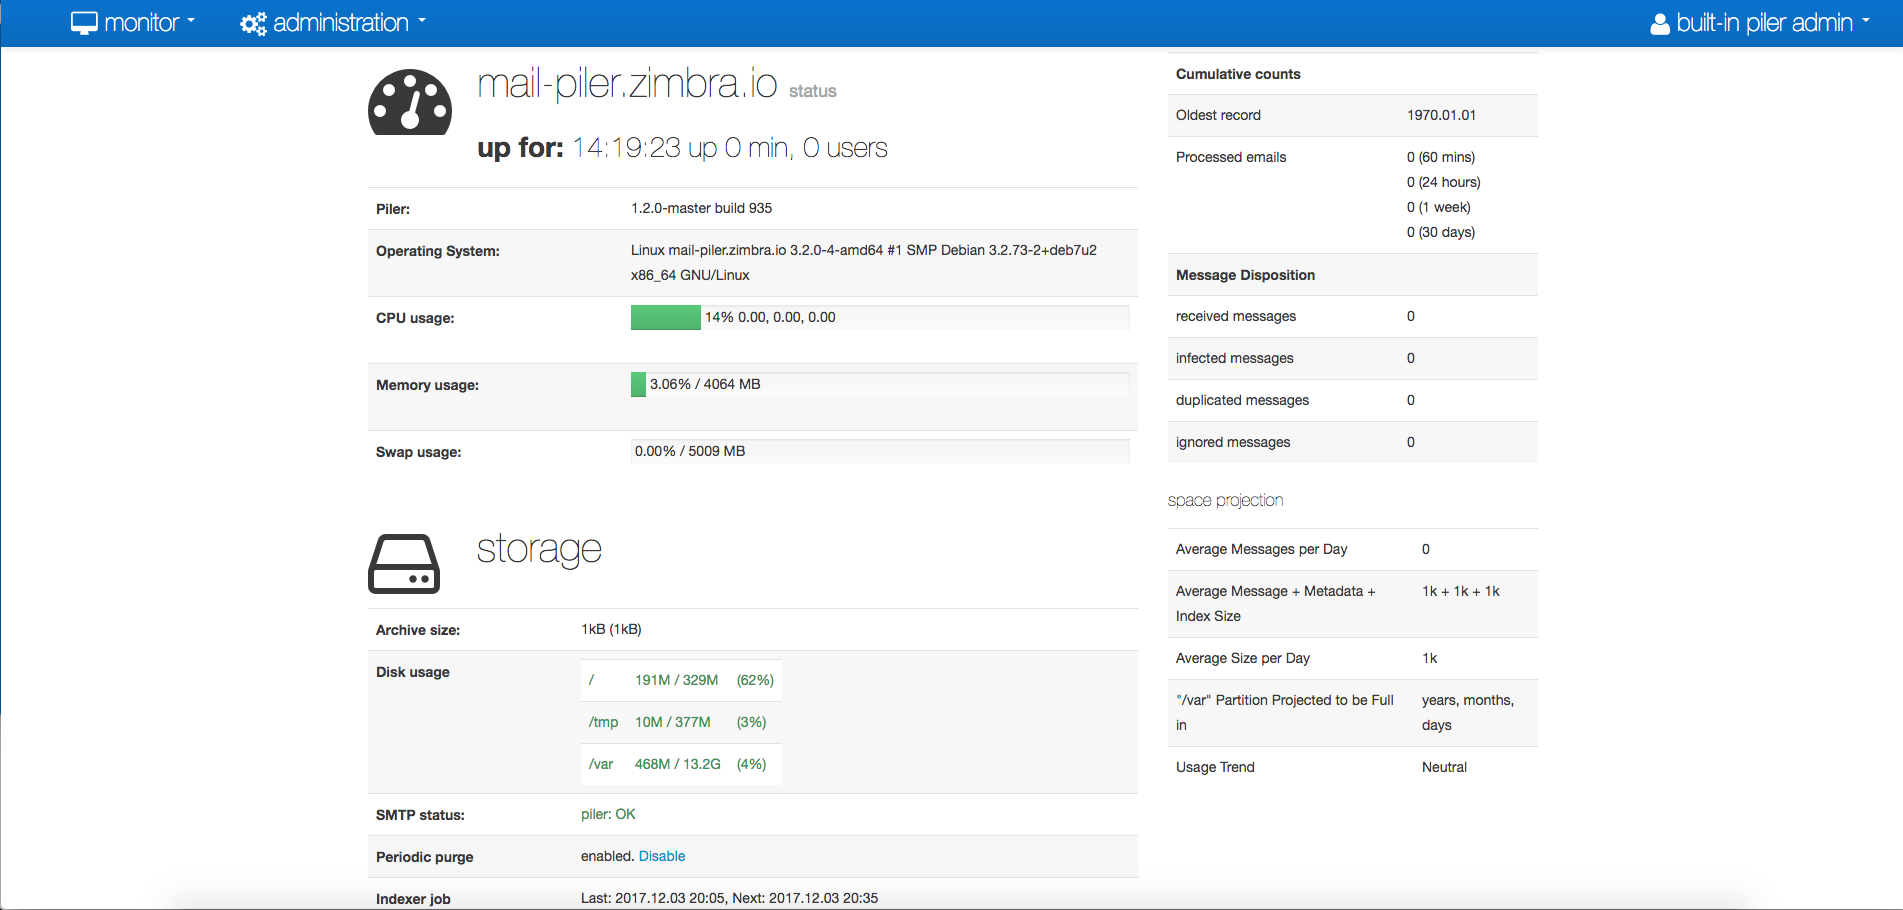Click the Swap usage progress bar
Viewport: 1903px width, 910px height.
click(x=880, y=451)
